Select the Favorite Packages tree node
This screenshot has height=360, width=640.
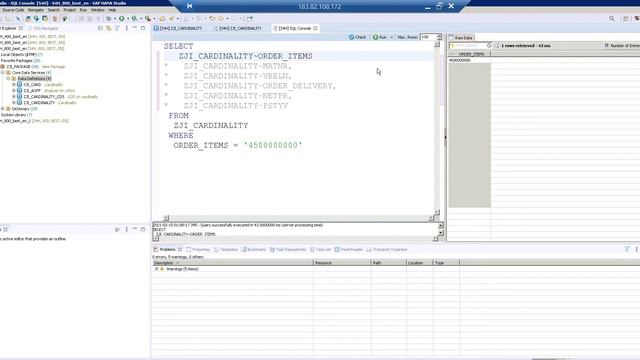pyautogui.click(x=20, y=60)
